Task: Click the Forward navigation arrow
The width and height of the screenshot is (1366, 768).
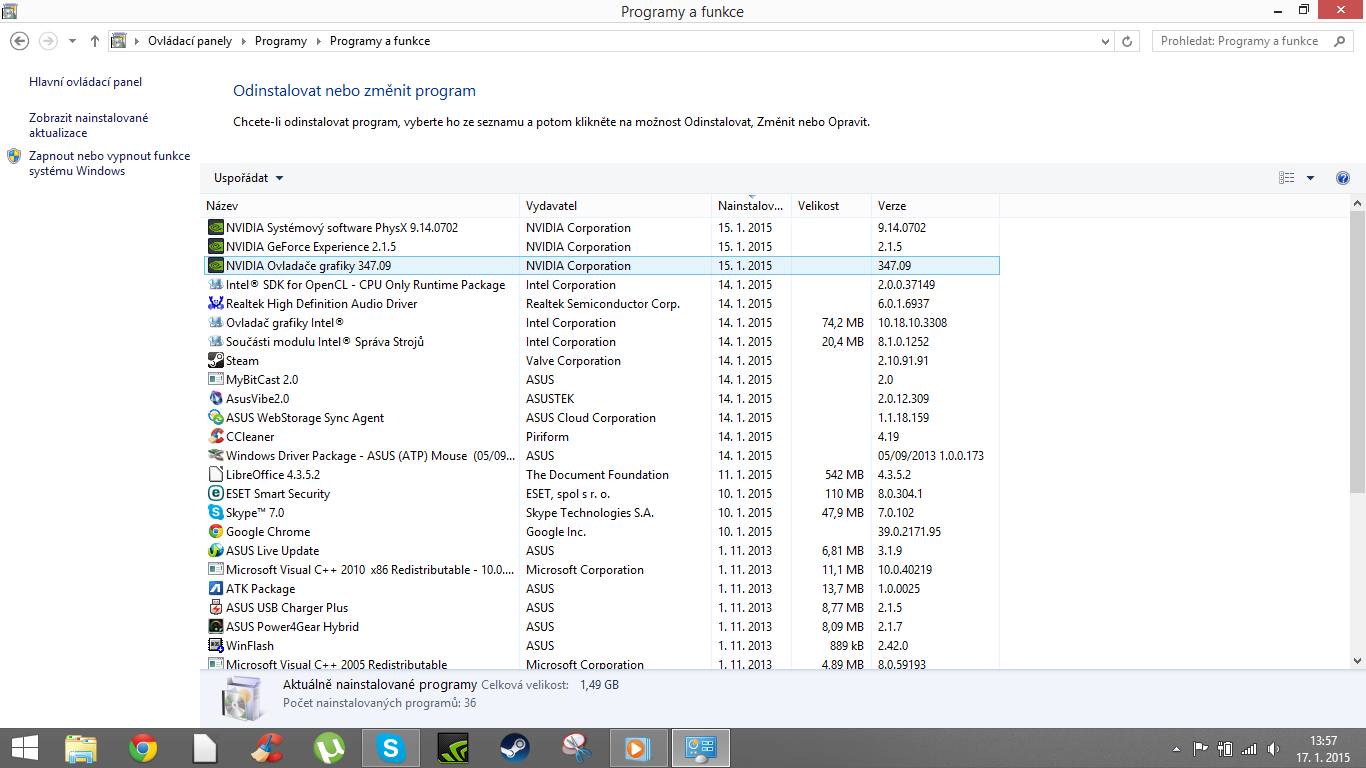Action: (x=47, y=41)
